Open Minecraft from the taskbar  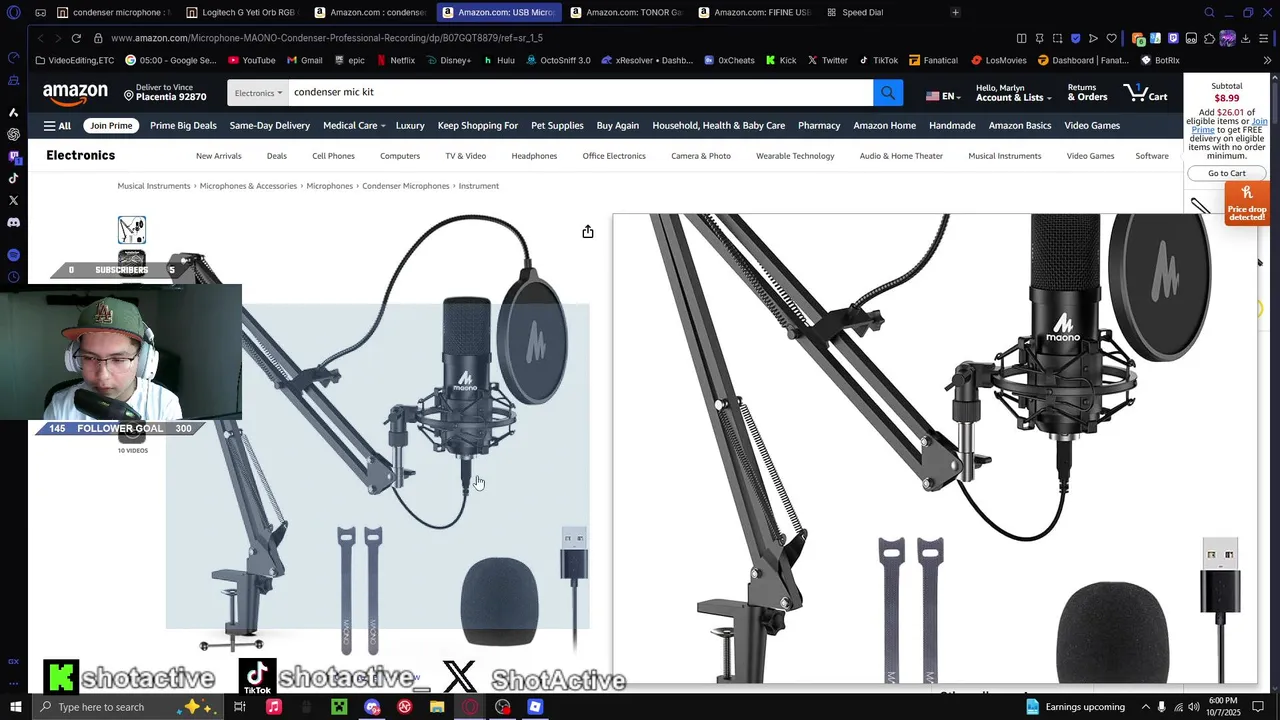(339, 707)
